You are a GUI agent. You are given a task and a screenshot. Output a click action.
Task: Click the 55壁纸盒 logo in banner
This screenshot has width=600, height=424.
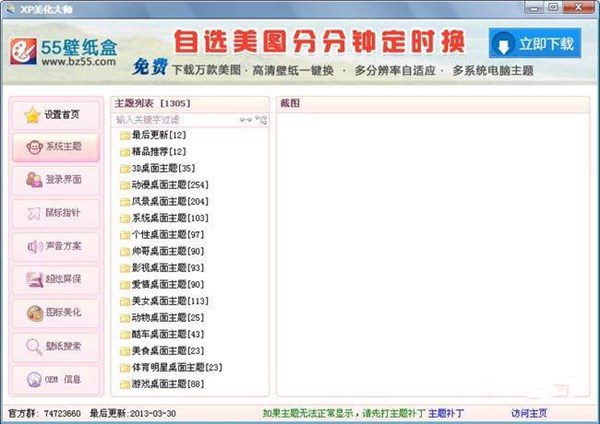tap(64, 52)
